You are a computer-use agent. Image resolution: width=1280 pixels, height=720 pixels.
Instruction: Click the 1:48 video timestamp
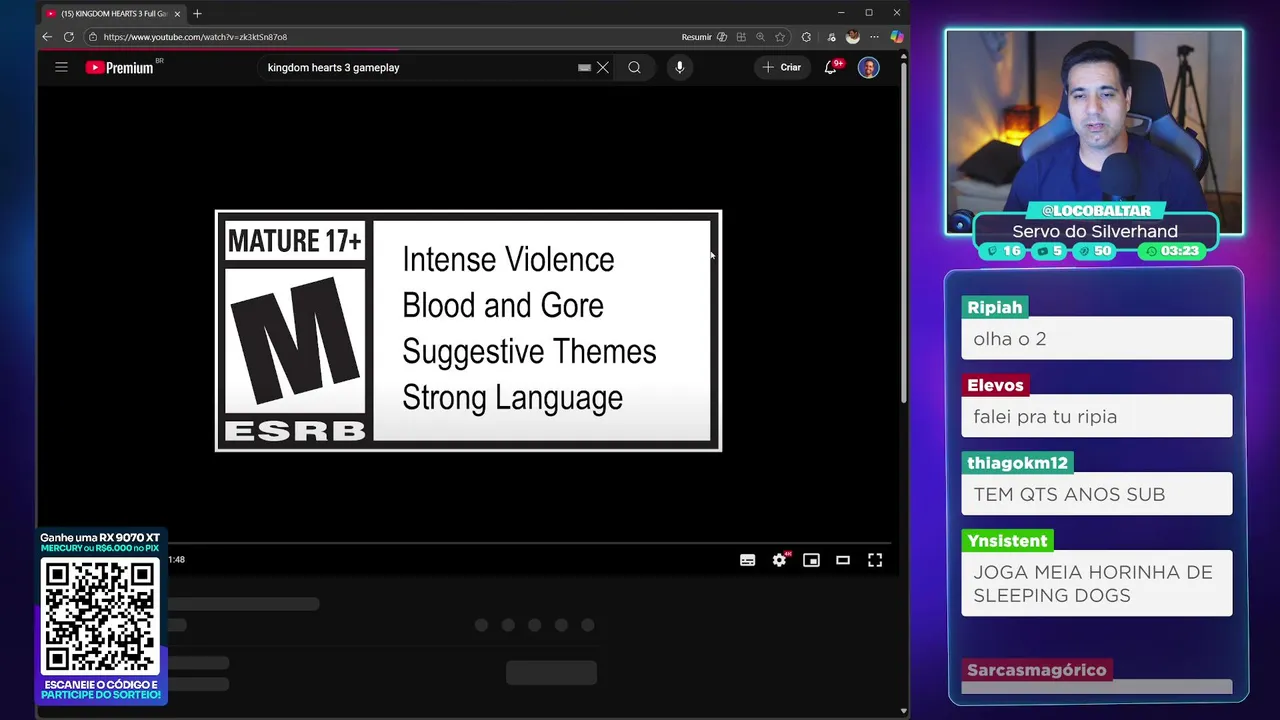point(176,559)
